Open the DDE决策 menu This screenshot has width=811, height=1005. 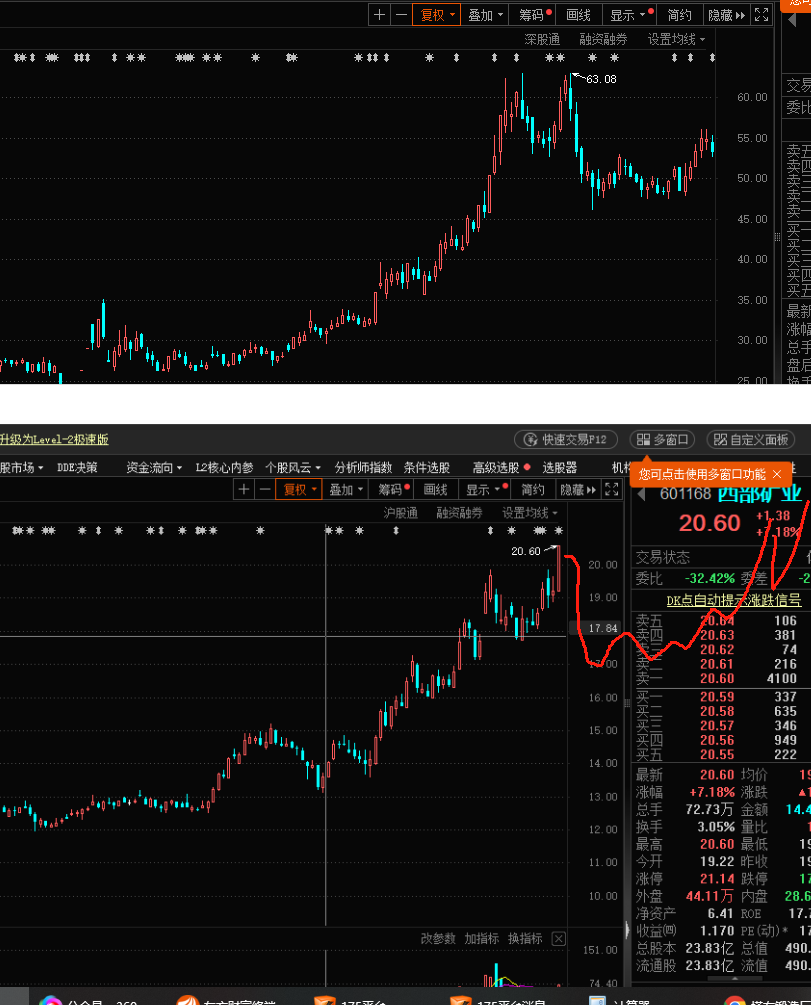77,467
